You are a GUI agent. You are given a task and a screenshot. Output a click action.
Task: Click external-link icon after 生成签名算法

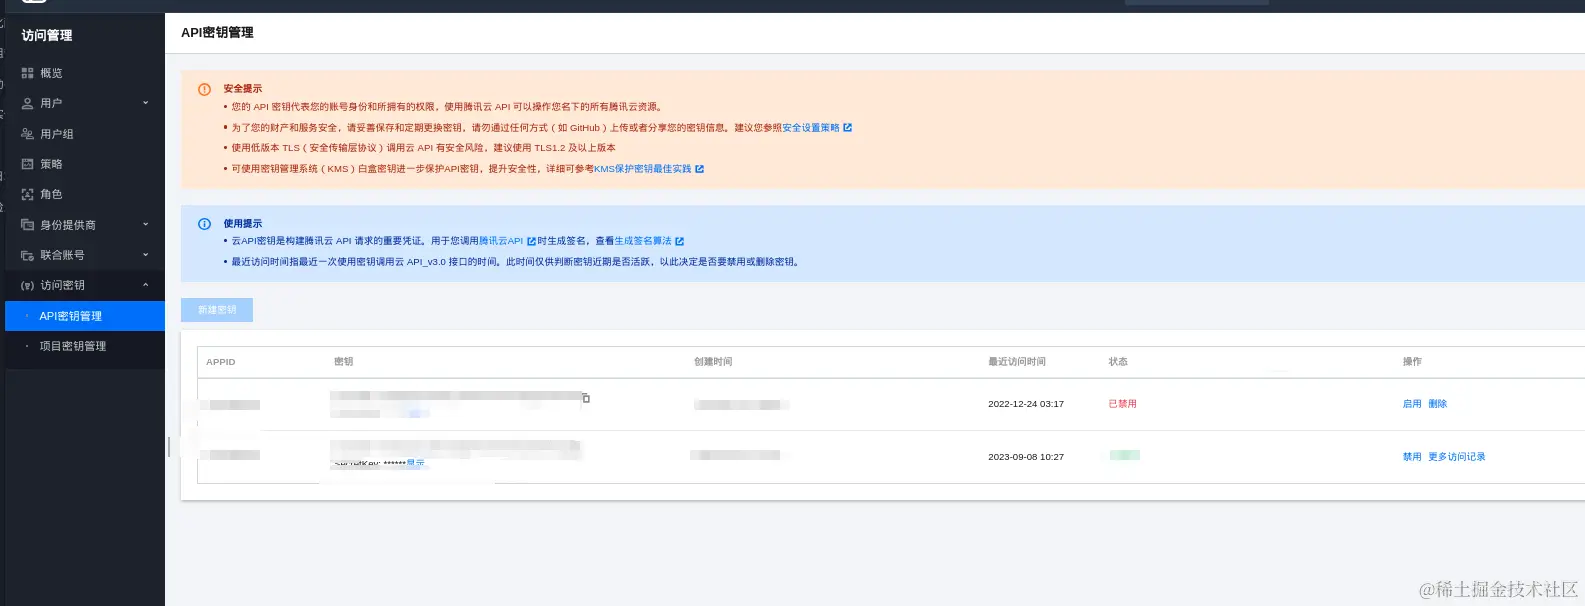coord(680,241)
